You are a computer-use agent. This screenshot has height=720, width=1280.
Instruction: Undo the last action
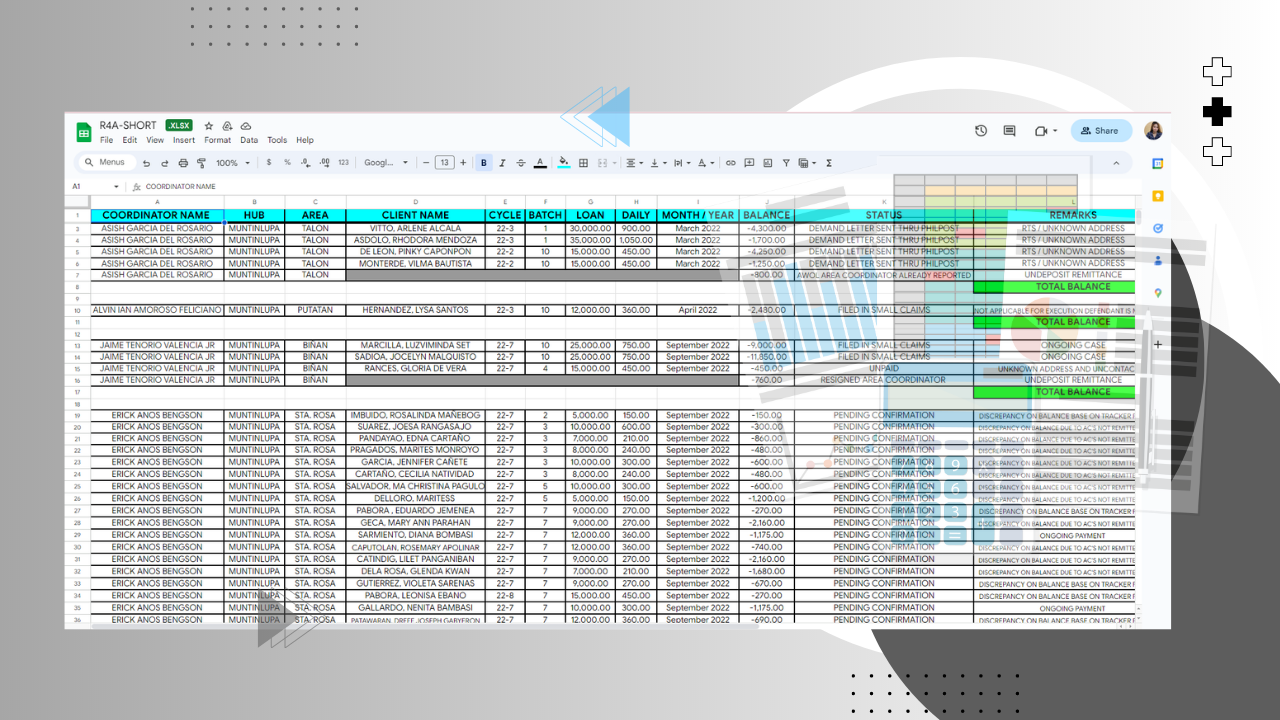pyautogui.click(x=147, y=163)
